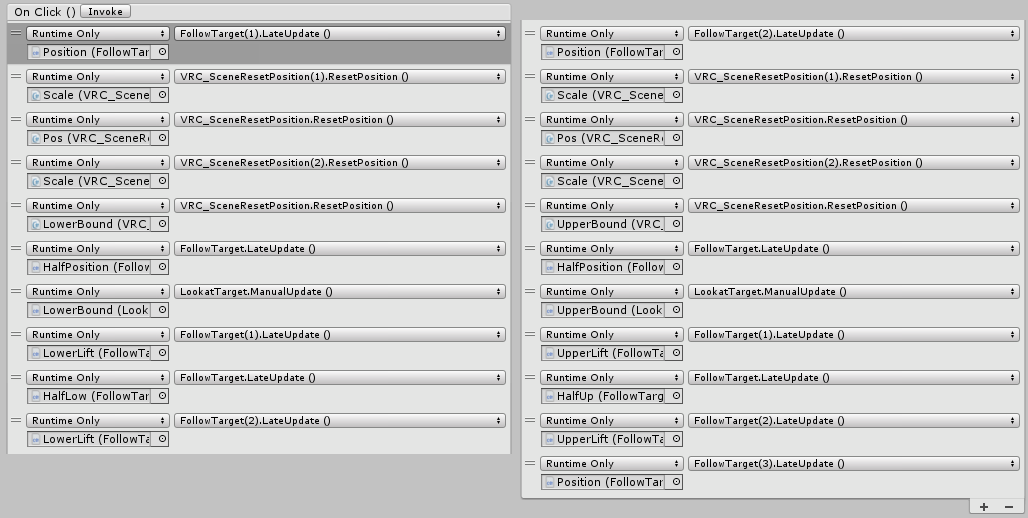Grab the reorder handle of the LowerBound (VRC_ entry
This screenshot has height=518, width=1028.
tap(16, 206)
